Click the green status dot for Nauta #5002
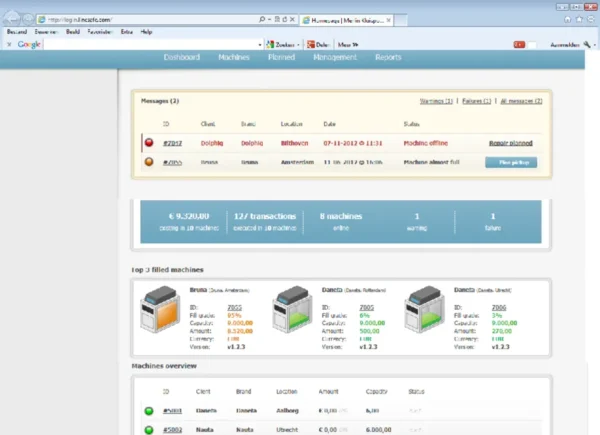 (149, 430)
